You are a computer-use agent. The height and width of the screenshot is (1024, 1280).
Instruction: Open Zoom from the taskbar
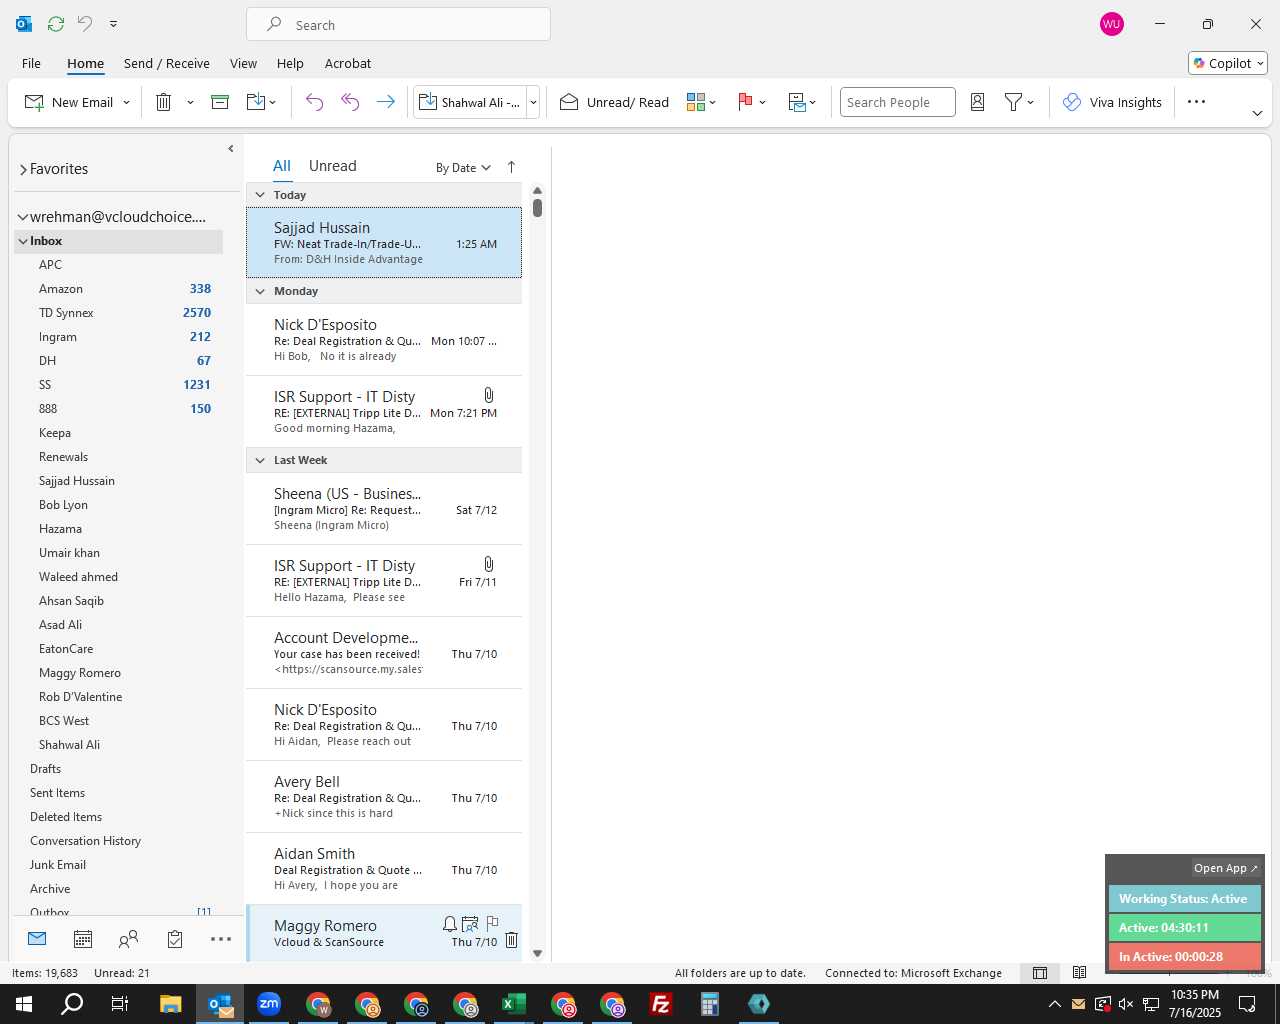[x=269, y=1004]
